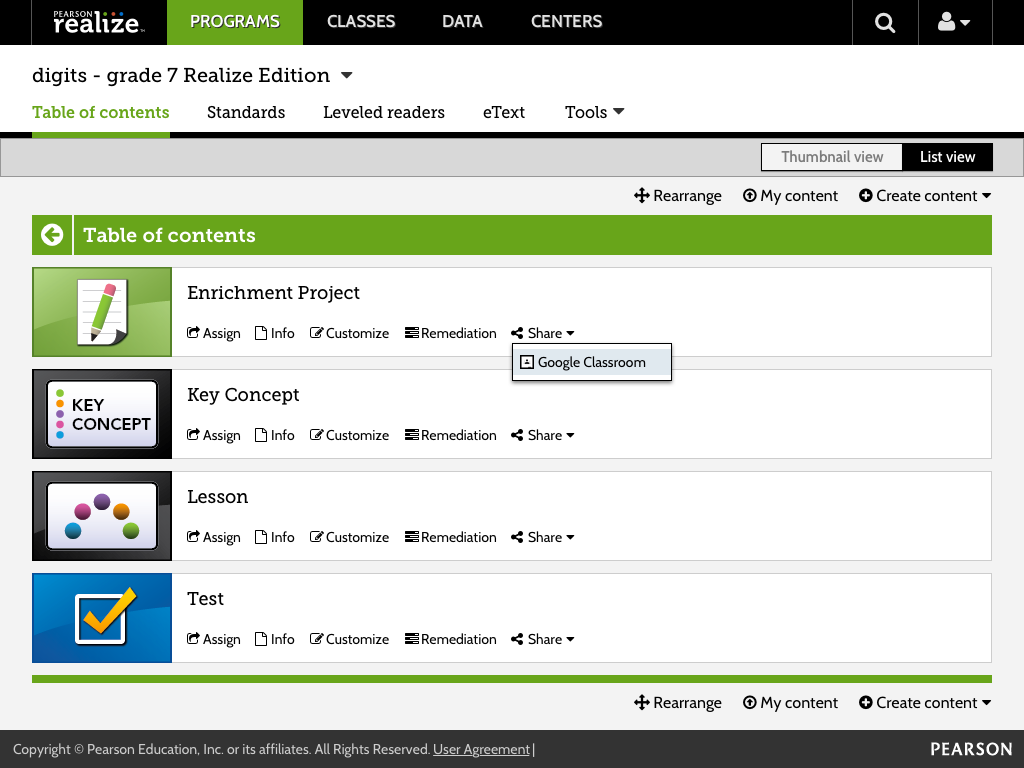Go to the CLASSES tab
This screenshot has height=768, width=1024.
click(x=361, y=22)
